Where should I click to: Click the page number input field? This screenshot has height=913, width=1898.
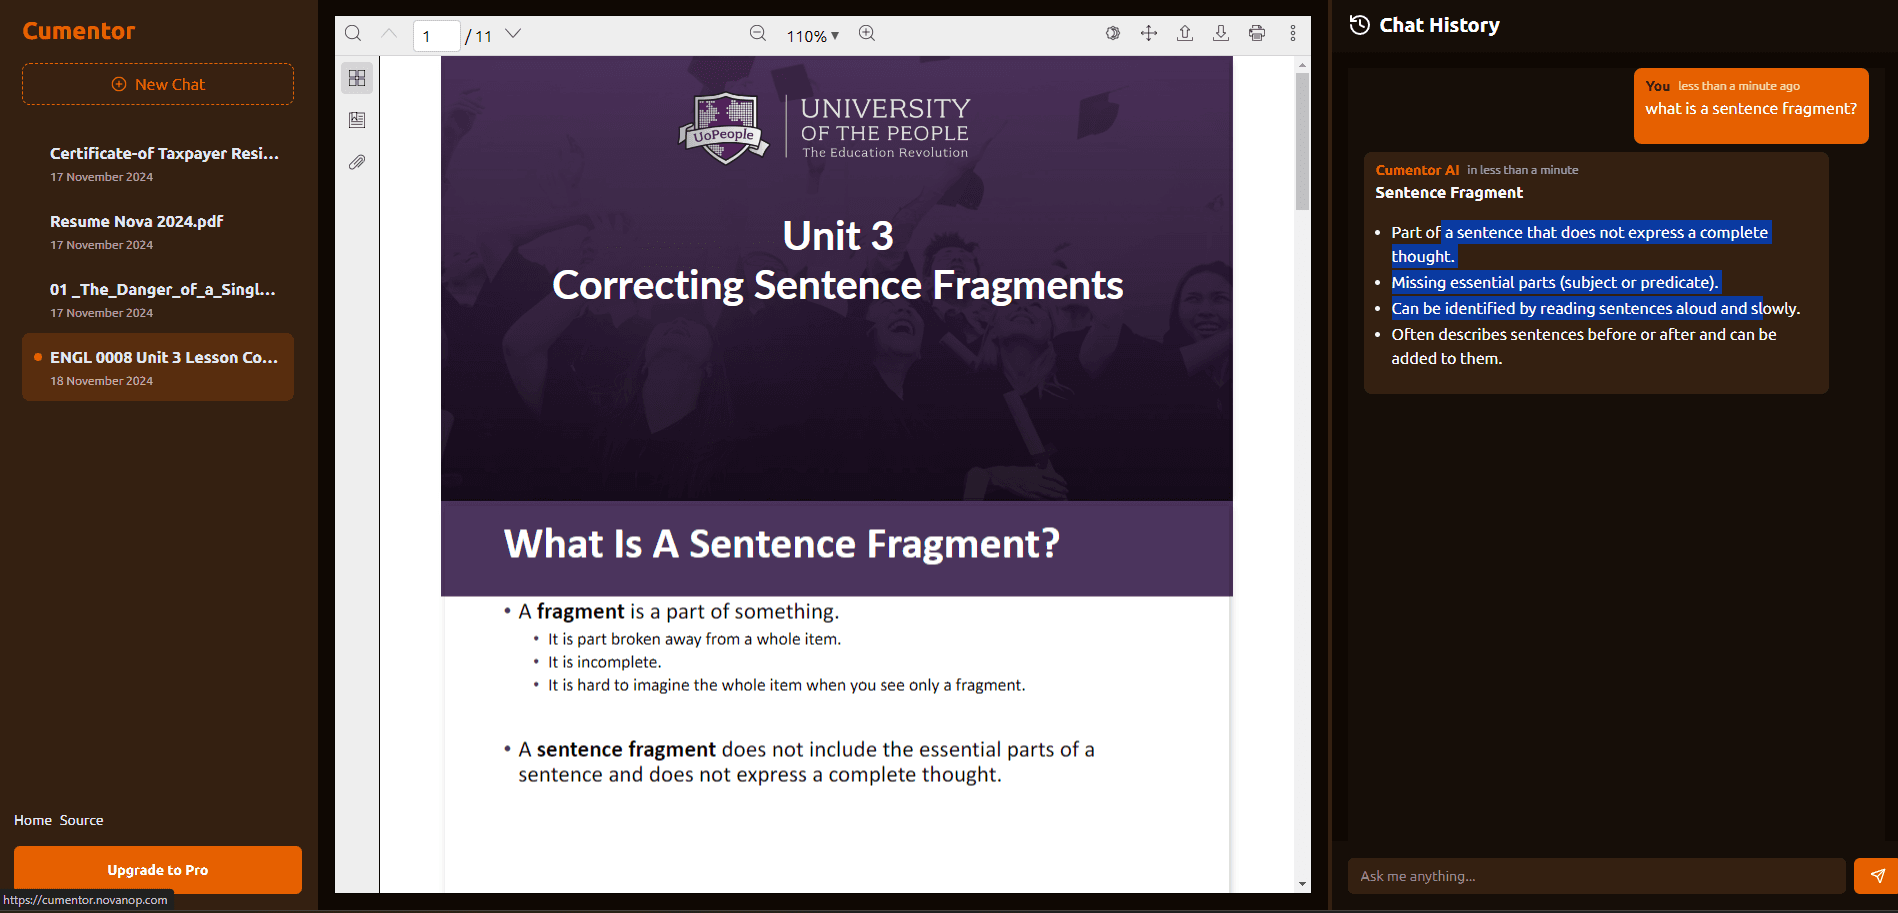point(437,36)
